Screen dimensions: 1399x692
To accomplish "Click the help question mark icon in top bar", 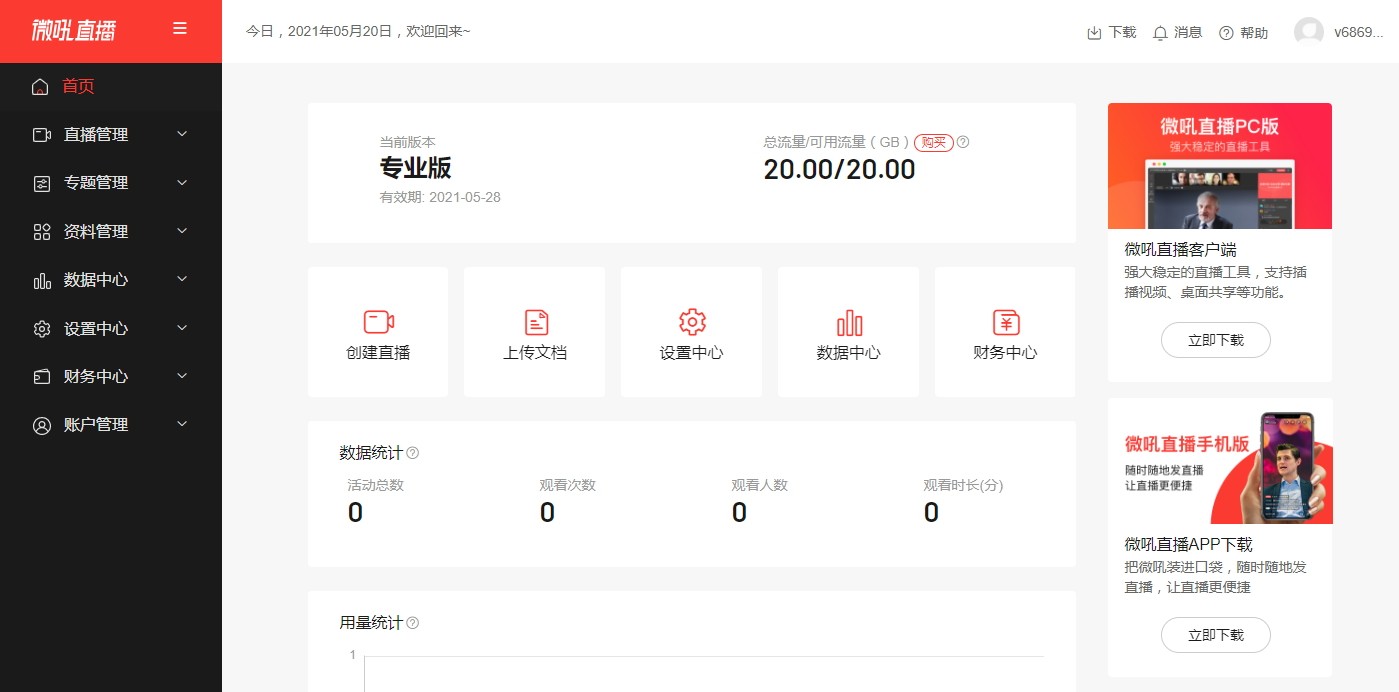I will pos(1226,33).
